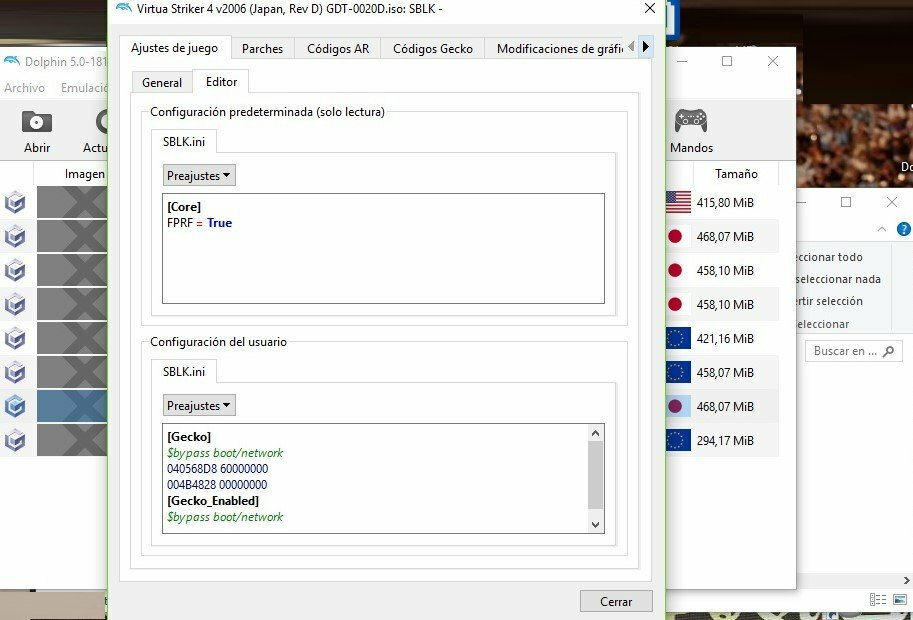The image size is (913, 620).
Task: Click the blue help question mark icon
Action: (904, 229)
